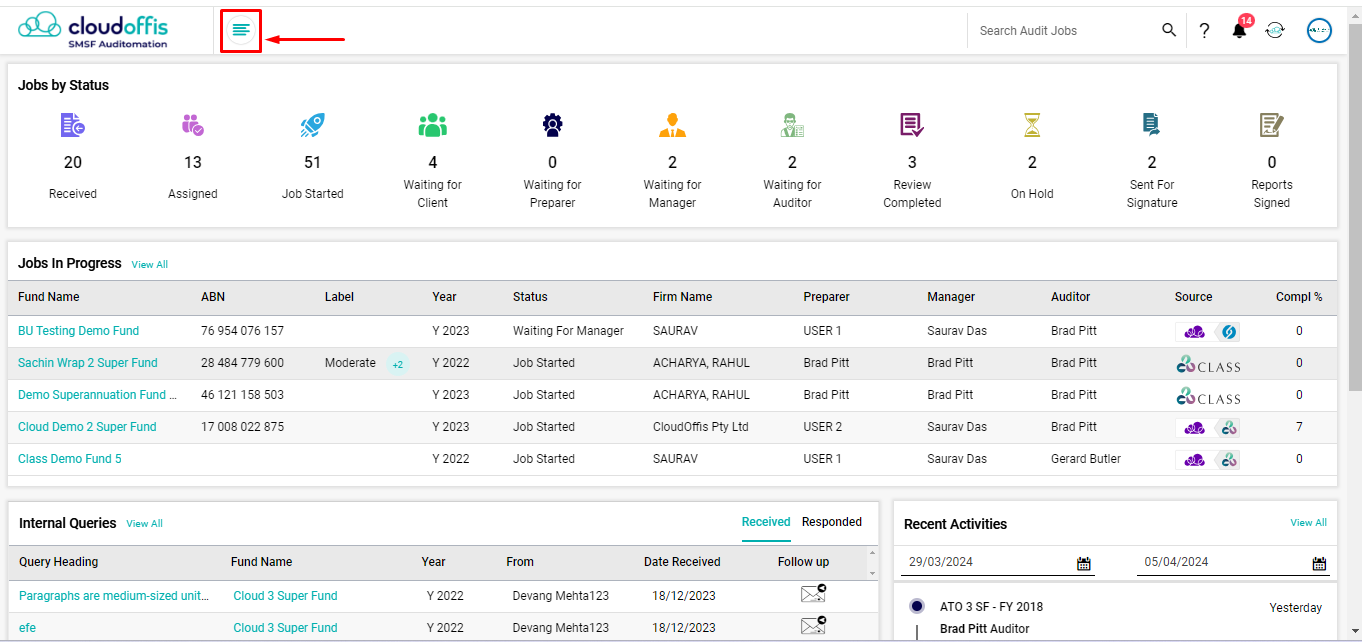Switch to the Responded queries tab

click(x=832, y=522)
